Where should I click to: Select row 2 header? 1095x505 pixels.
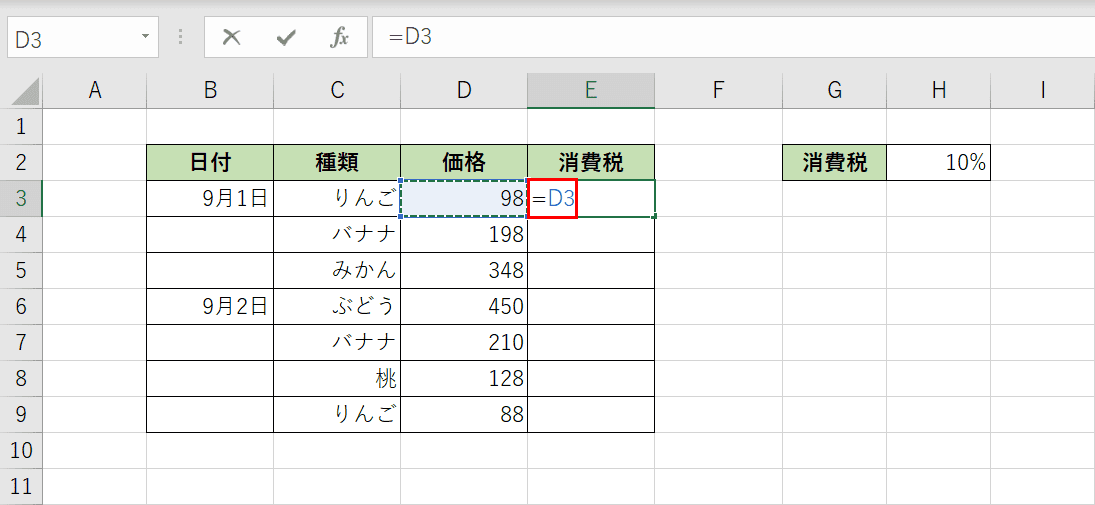pyautogui.click(x=21, y=163)
